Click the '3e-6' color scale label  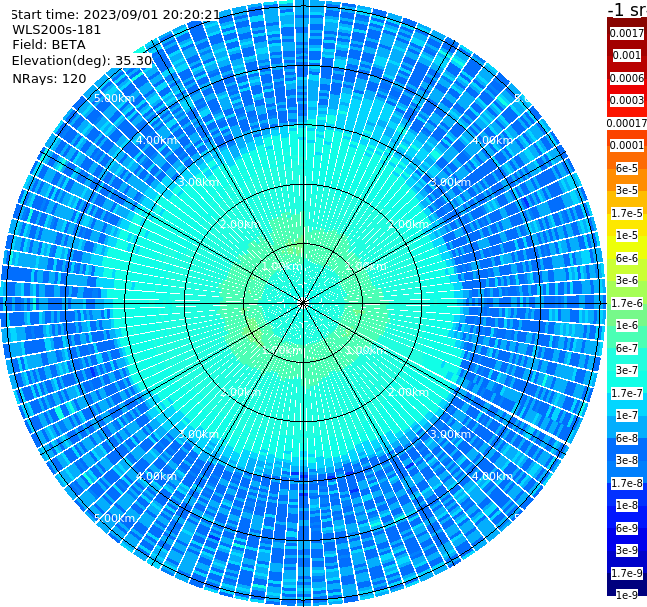627,280
